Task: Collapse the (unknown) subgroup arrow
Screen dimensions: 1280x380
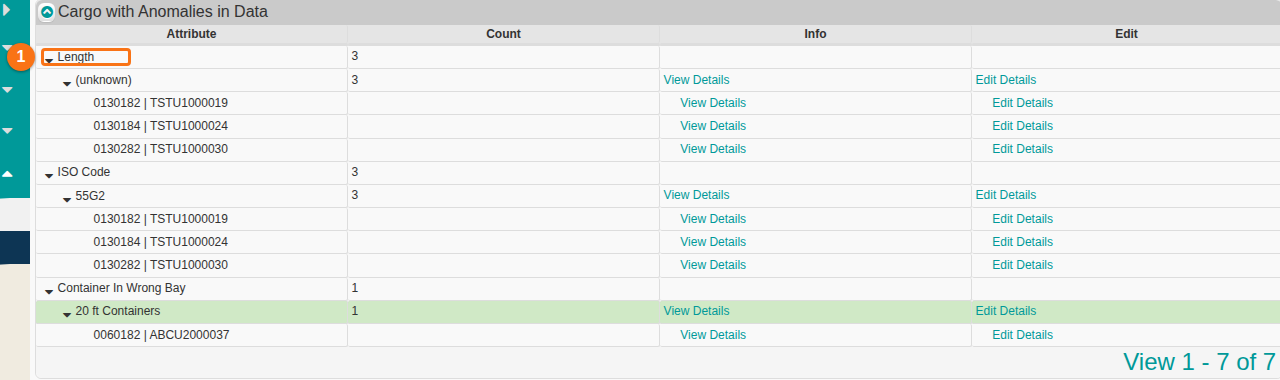Action: (67, 83)
